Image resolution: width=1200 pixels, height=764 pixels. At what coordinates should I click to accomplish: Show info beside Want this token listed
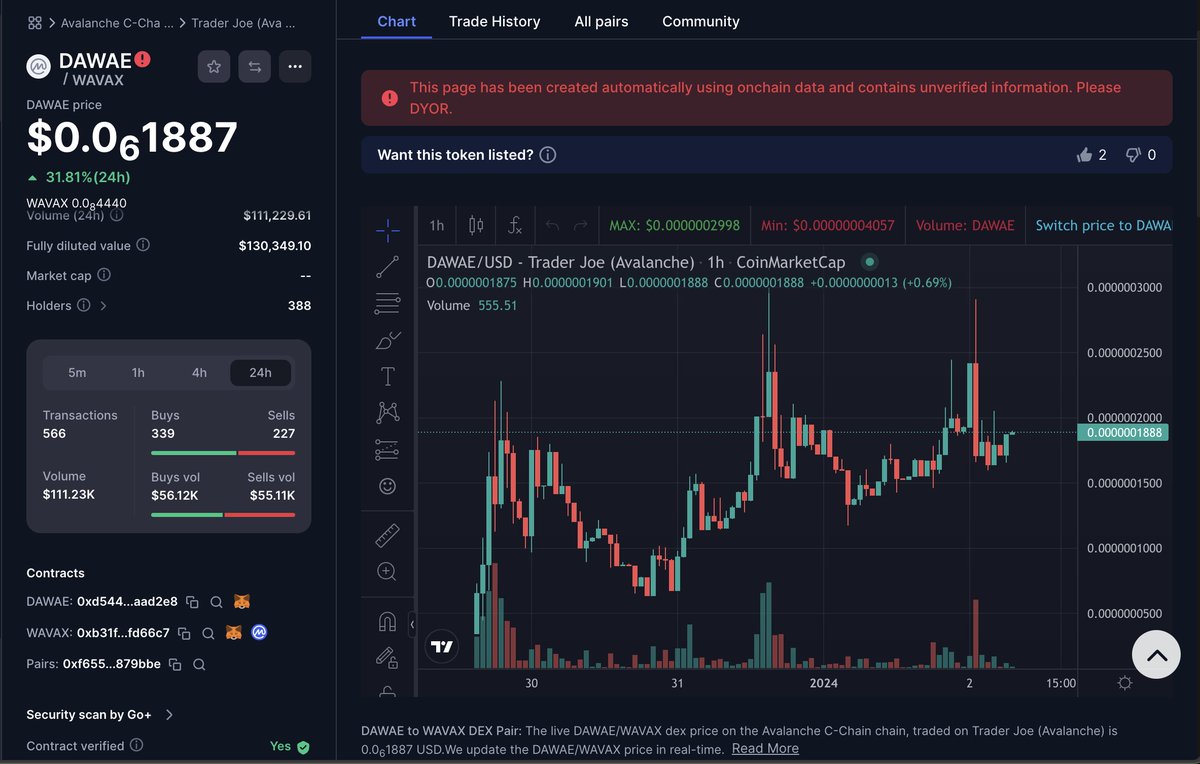548,155
